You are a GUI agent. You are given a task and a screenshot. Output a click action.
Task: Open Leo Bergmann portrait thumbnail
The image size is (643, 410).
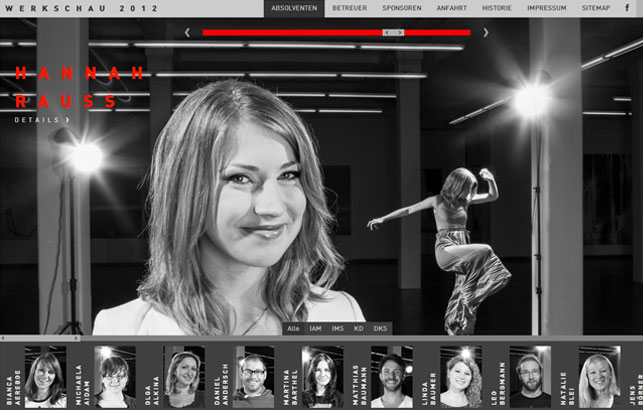(x=531, y=377)
